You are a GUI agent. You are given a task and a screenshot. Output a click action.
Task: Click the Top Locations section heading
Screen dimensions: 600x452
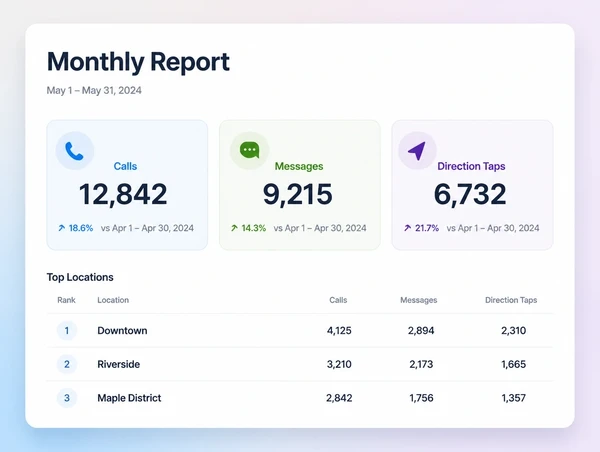pos(80,277)
